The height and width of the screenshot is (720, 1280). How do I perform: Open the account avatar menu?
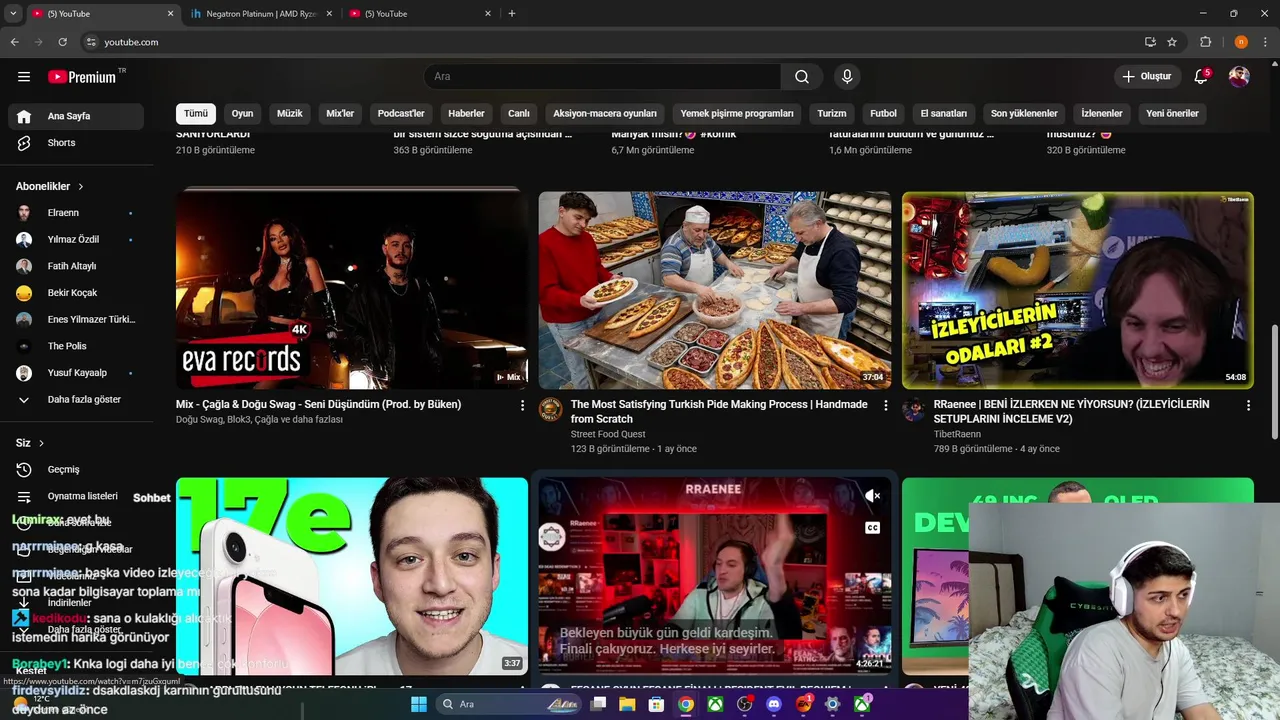tap(1239, 77)
